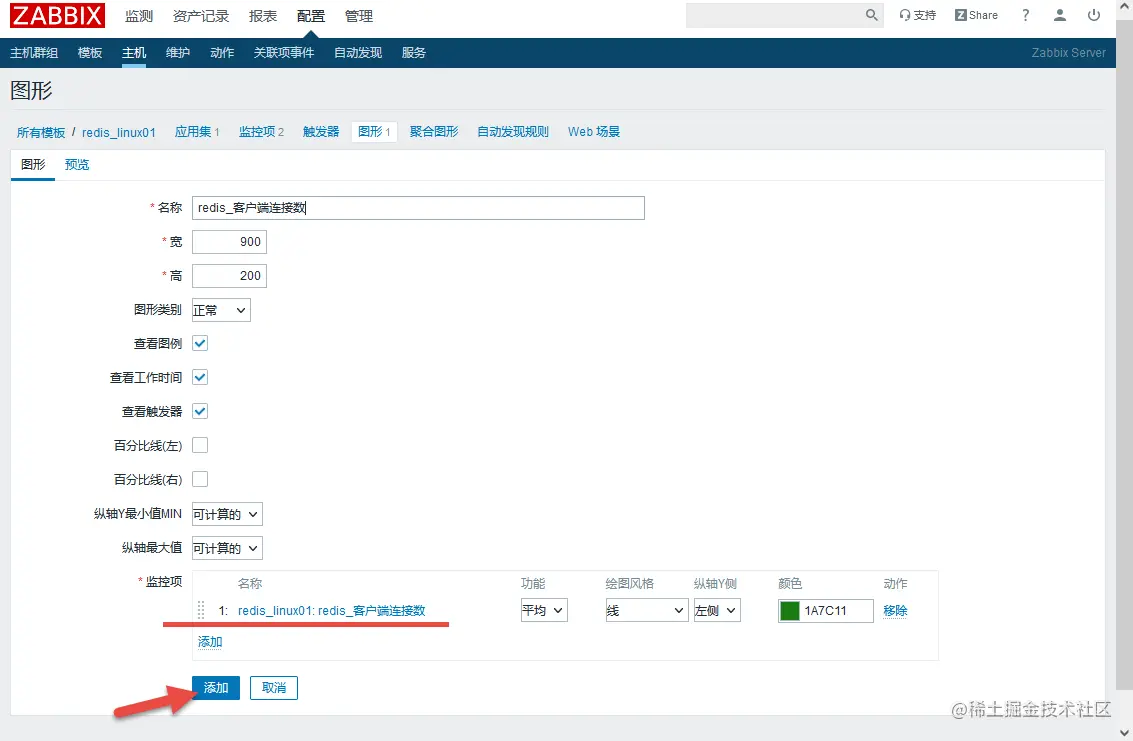The height and width of the screenshot is (741, 1133).
Task: Open the 监测 top menu
Action: click(139, 16)
